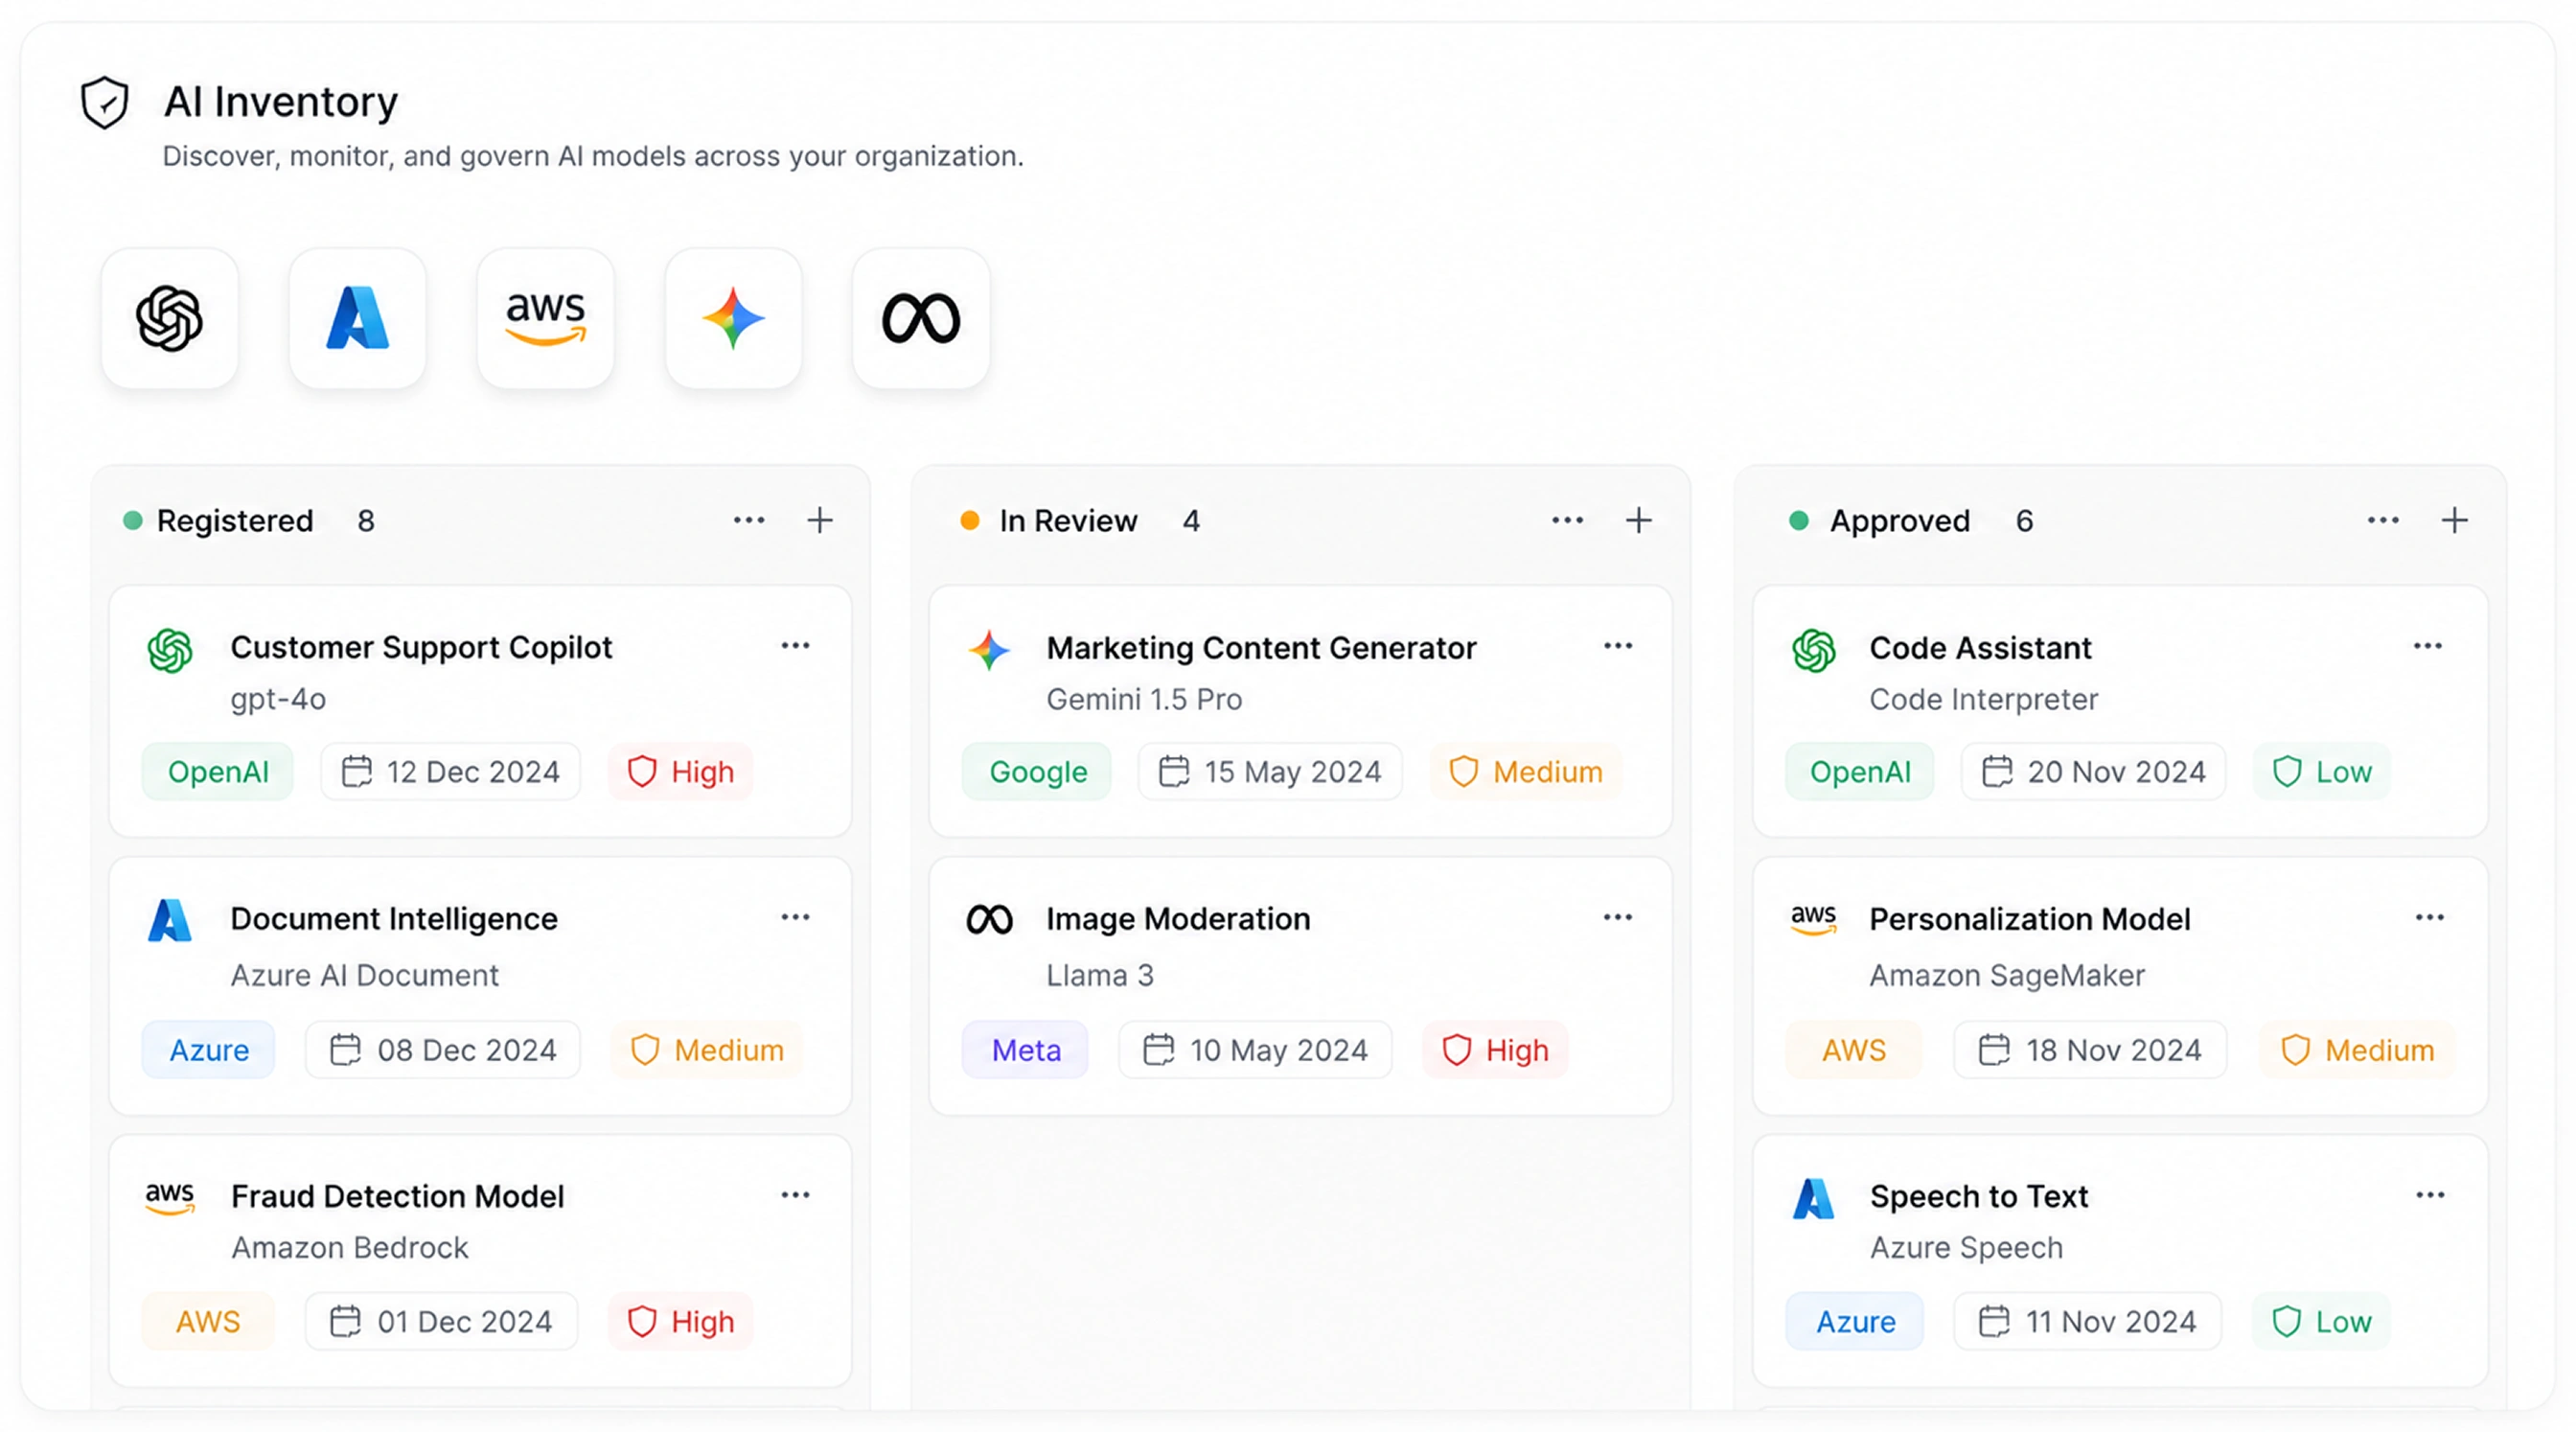Click Azure tag on Document Intelligence card

[209, 1050]
